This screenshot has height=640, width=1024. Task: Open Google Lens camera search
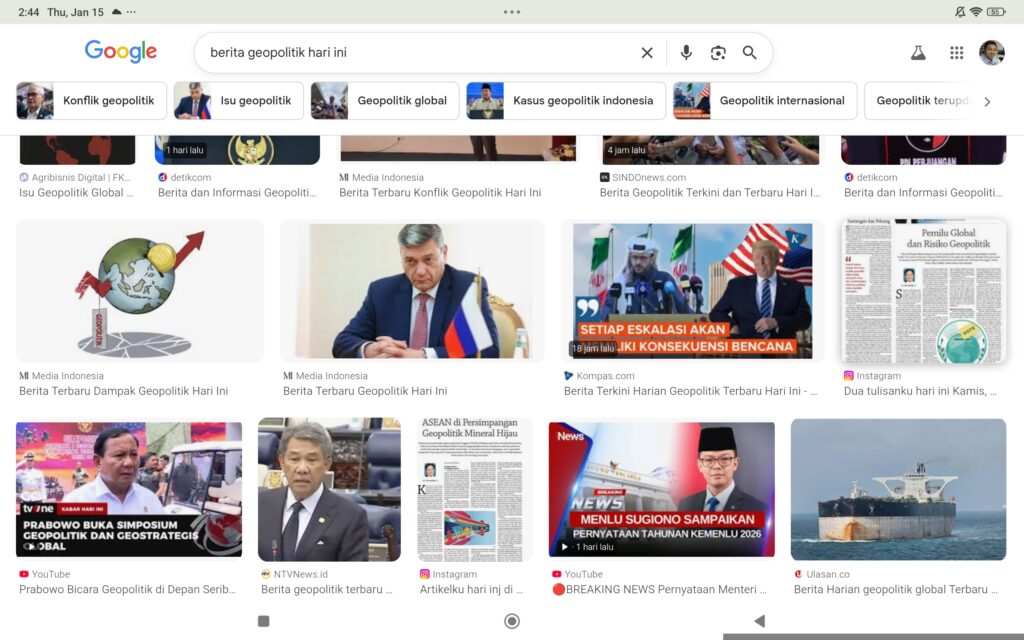click(x=718, y=53)
